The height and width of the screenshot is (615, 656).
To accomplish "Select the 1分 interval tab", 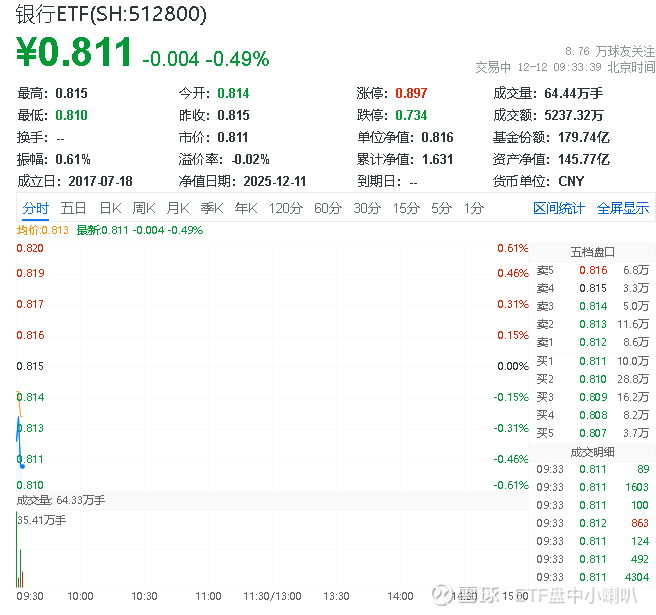I will (474, 208).
